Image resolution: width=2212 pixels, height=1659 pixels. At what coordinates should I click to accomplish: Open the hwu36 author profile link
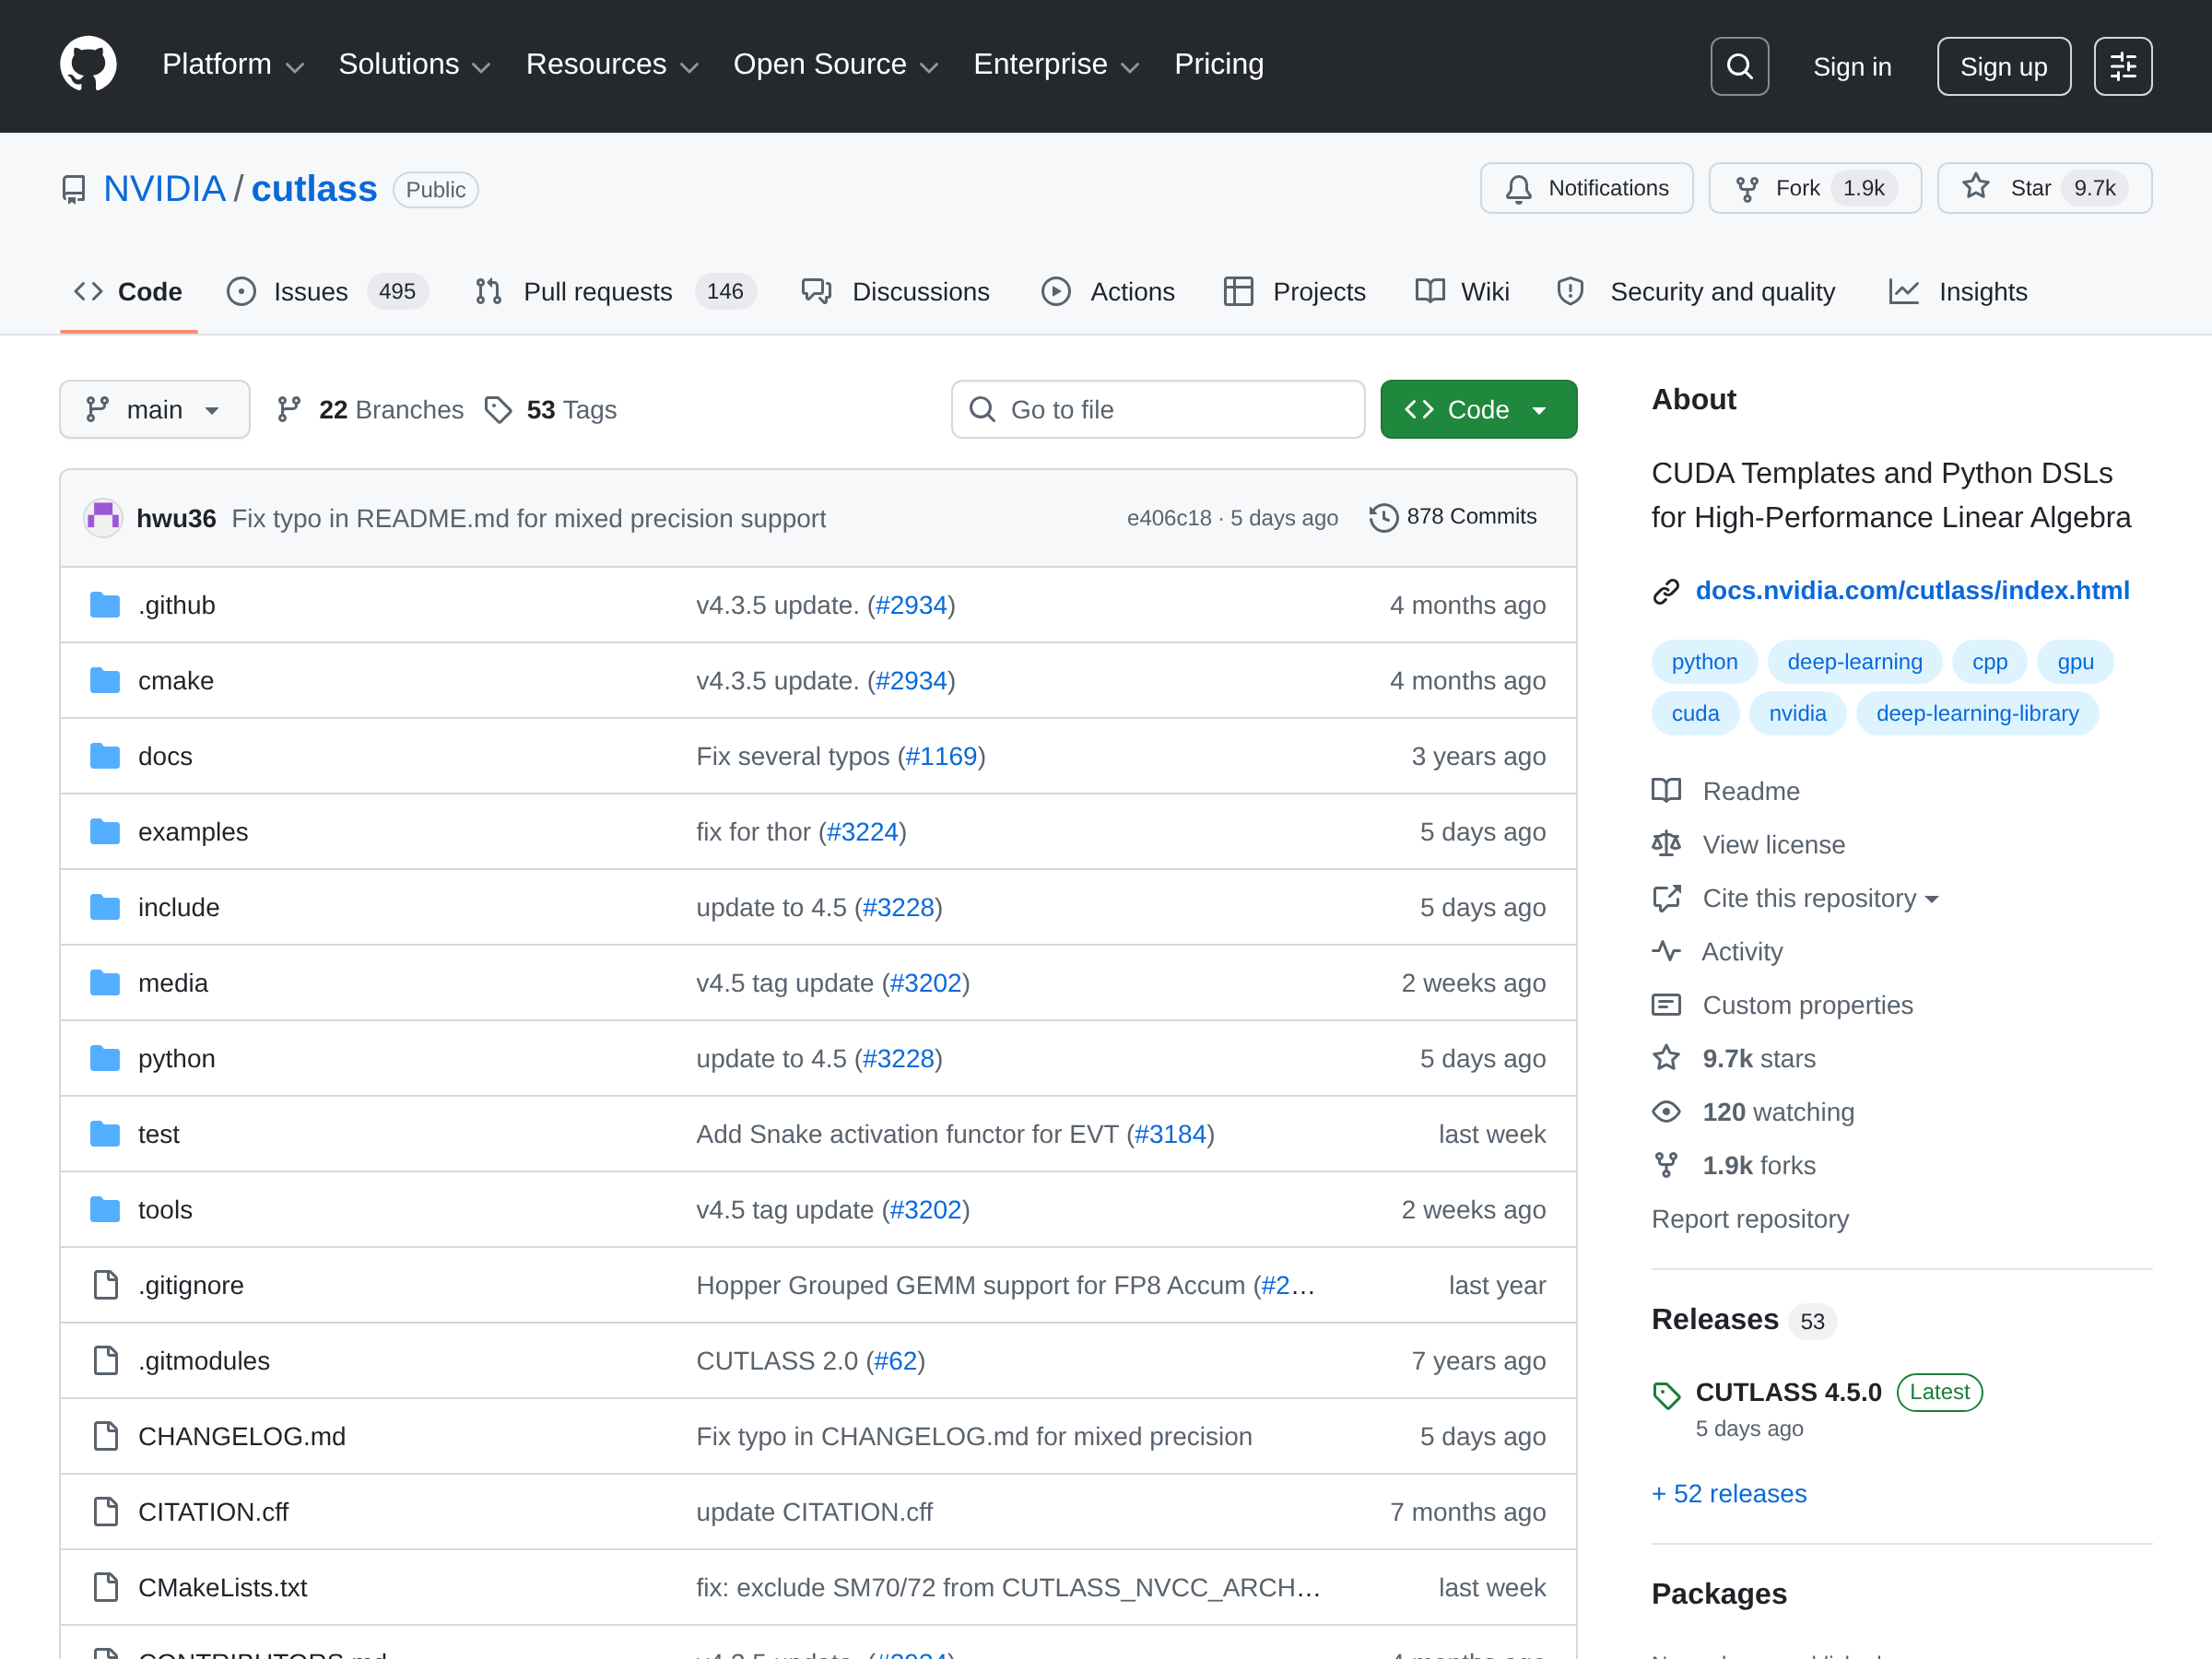[176, 518]
